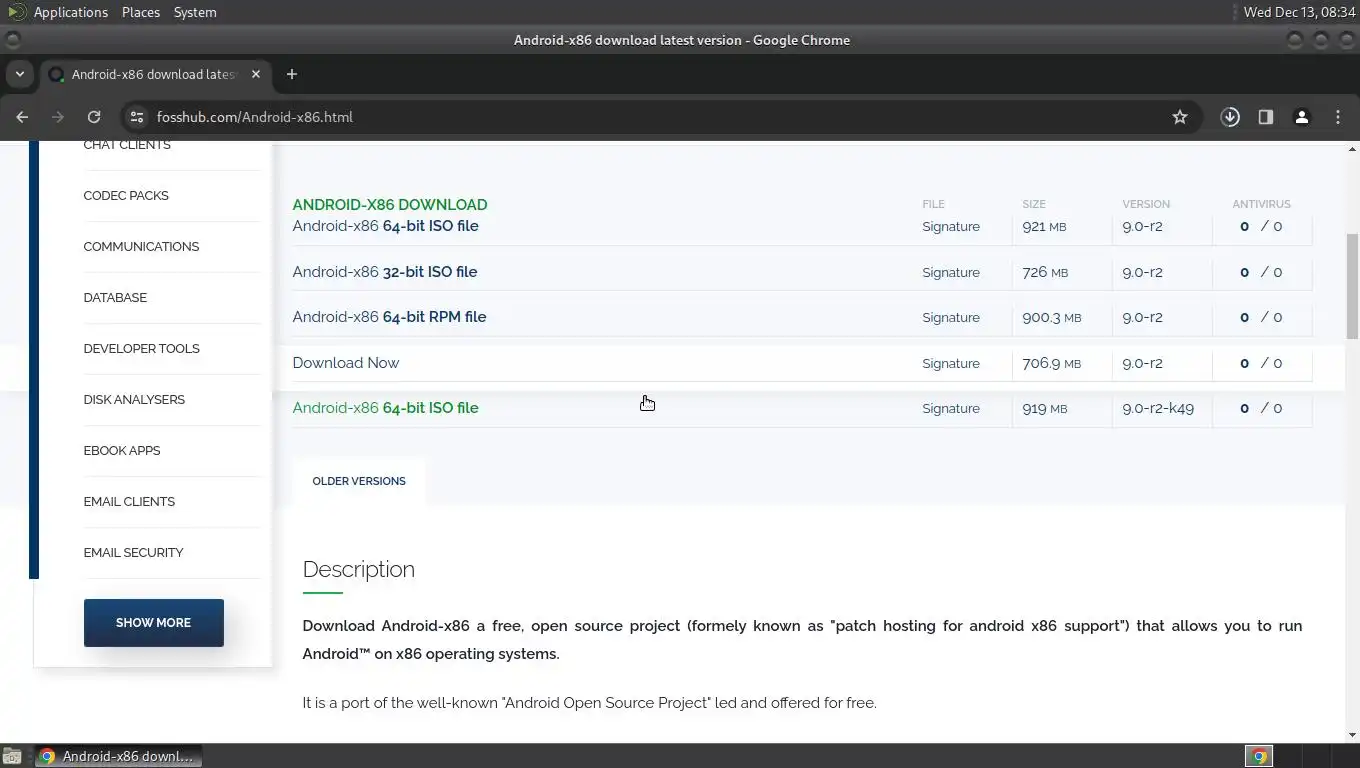Open Signature for the 706.9 MB file
This screenshot has height=768, width=1360.
pos(951,364)
